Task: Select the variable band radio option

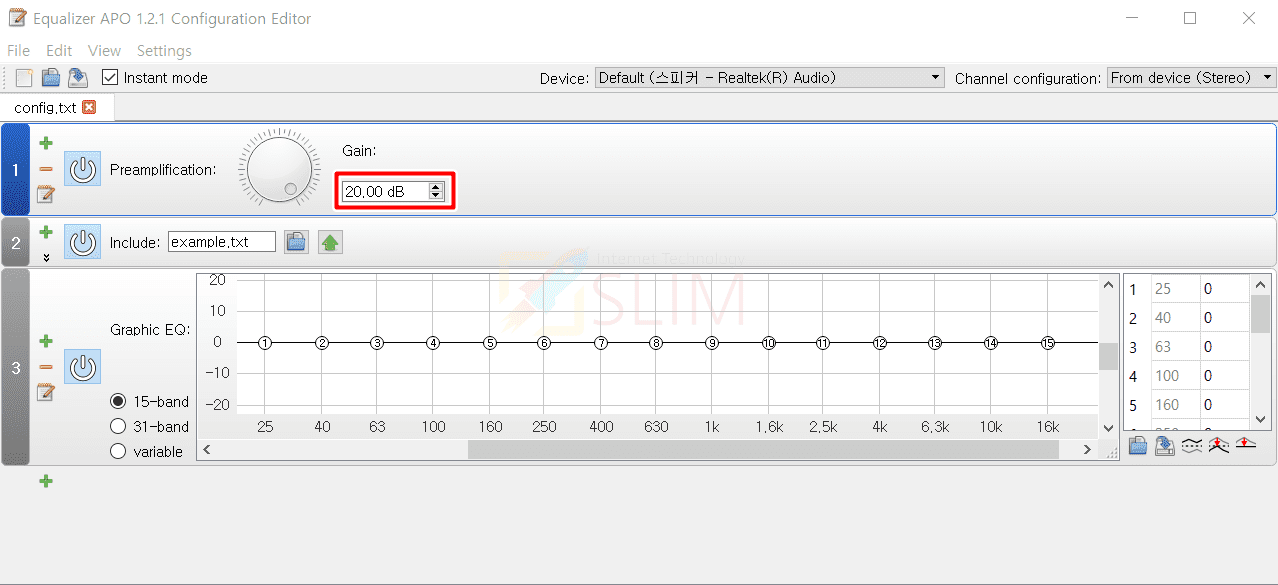Action: click(118, 451)
